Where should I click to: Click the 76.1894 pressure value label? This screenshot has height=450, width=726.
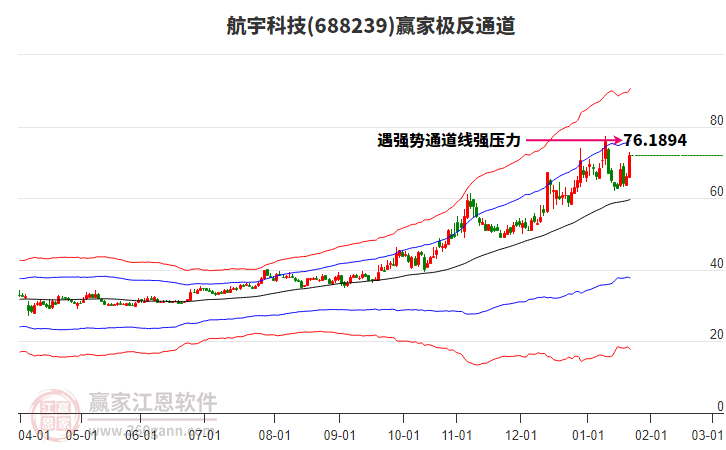click(655, 140)
